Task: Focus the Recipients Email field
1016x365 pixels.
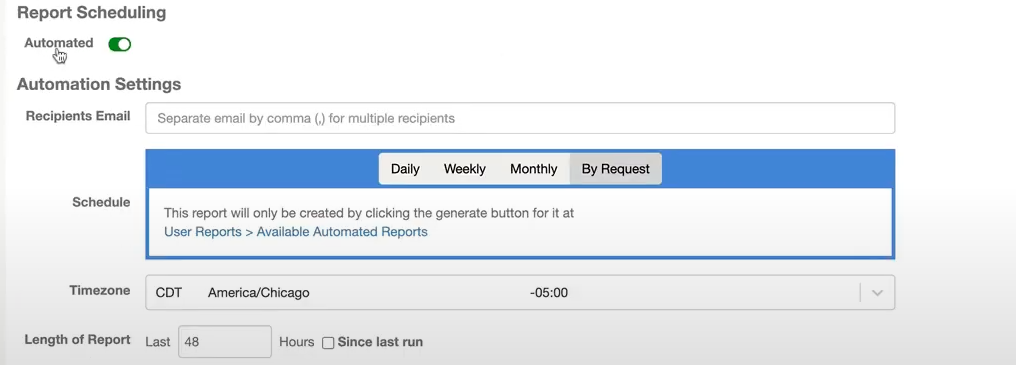Action: [x=520, y=118]
